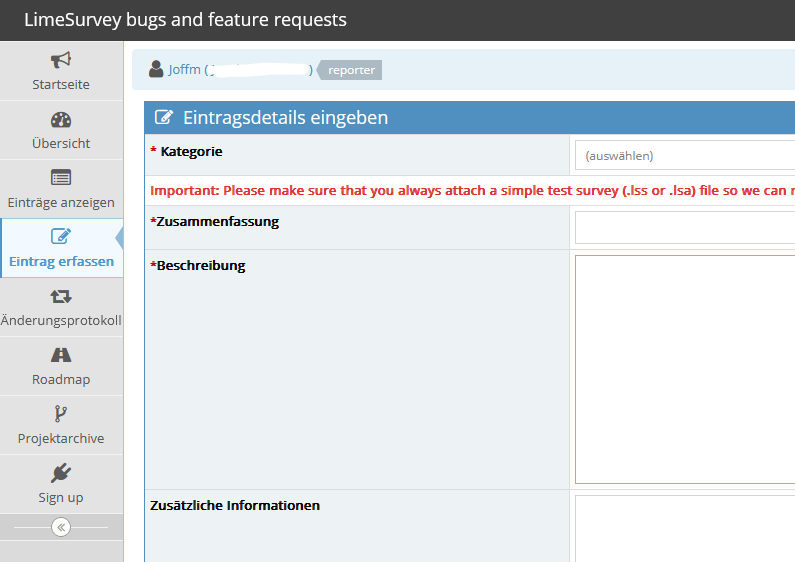Select the Roadmap menu label
The image size is (795, 562).
pos(61,379)
